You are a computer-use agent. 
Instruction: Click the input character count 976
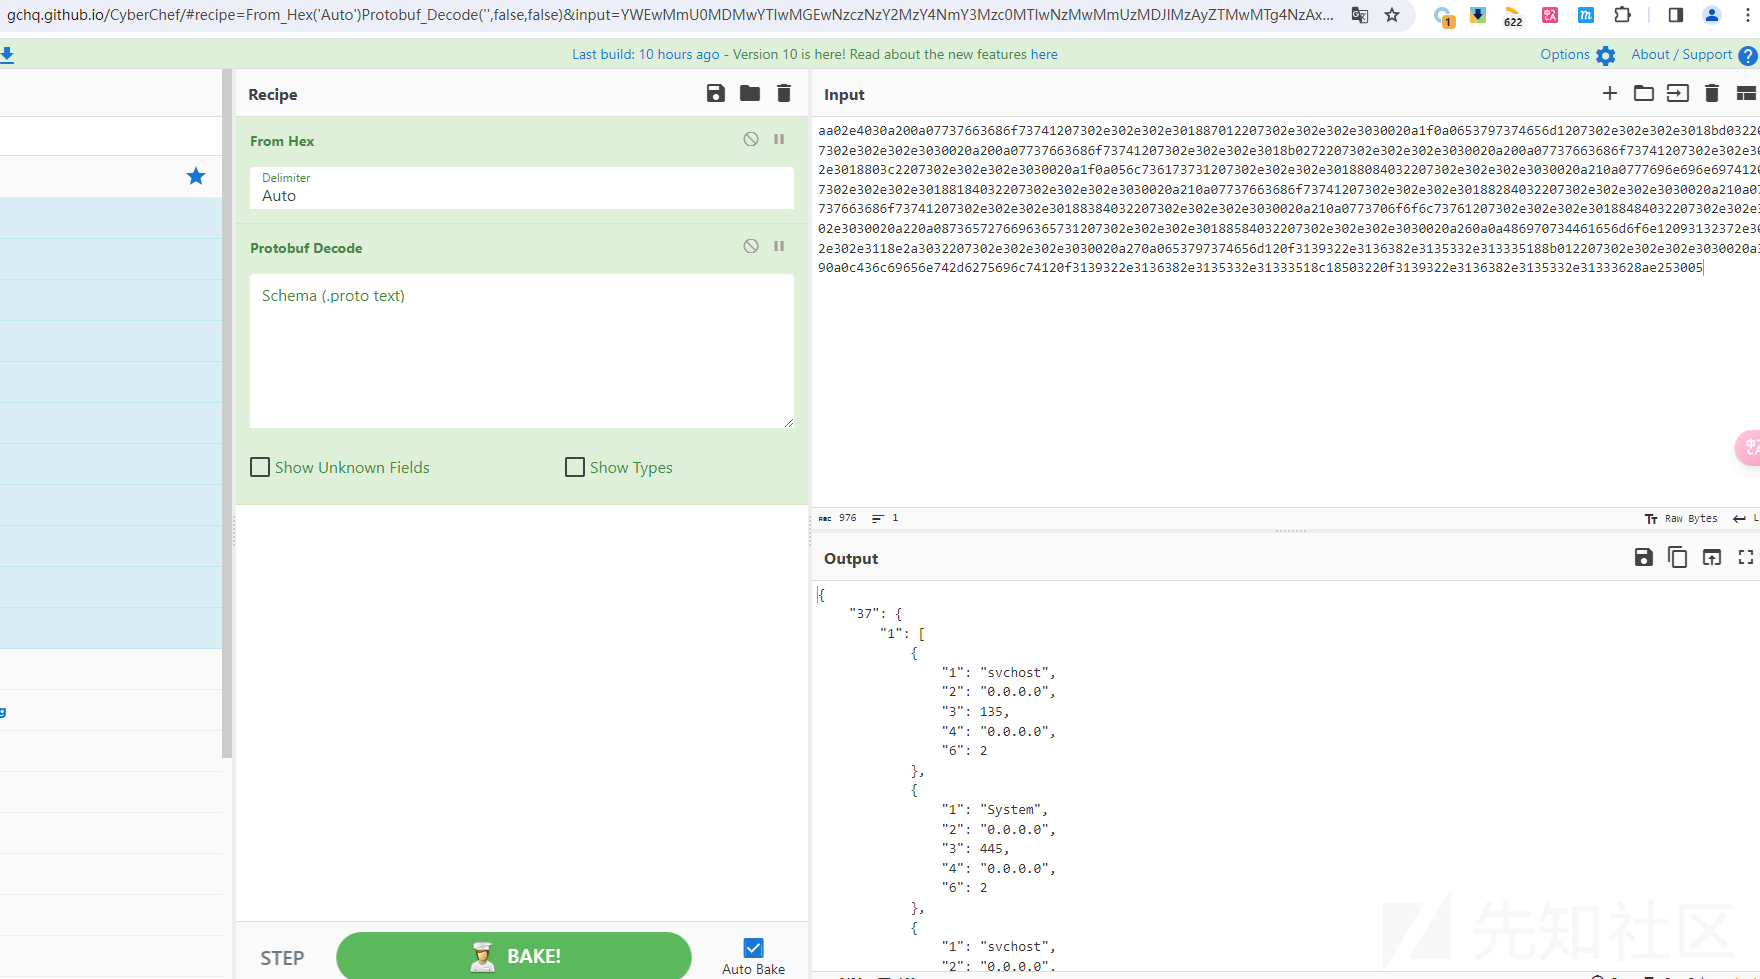click(838, 518)
